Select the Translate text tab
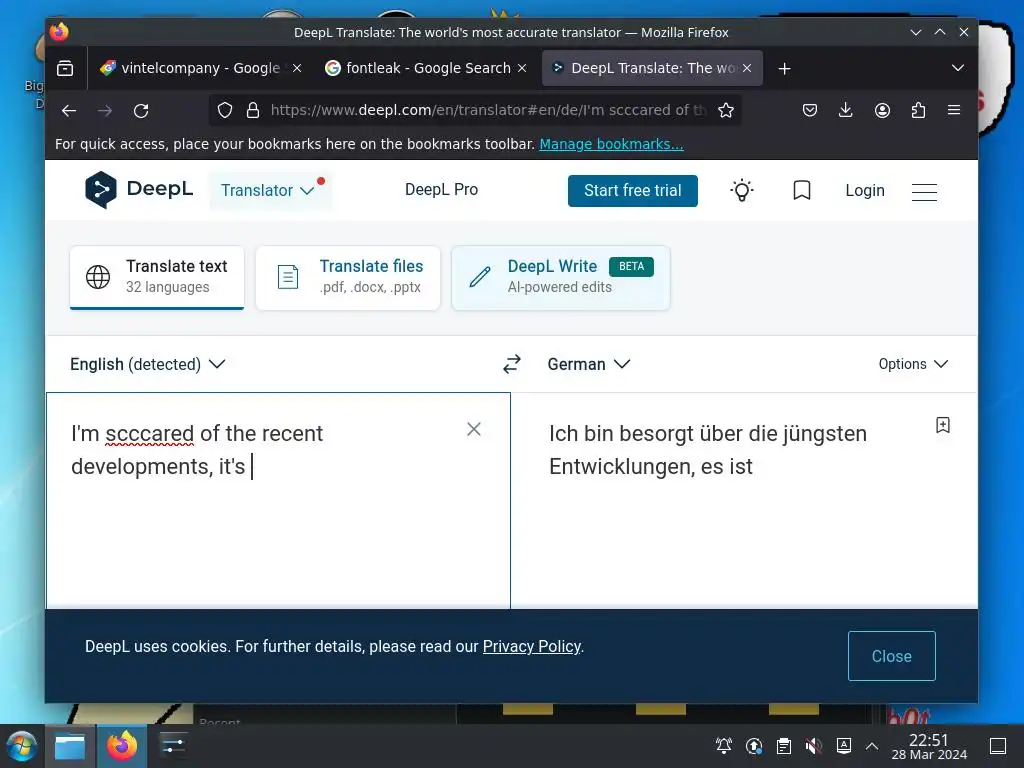The width and height of the screenshot is (1024, 768). [157, 277]
